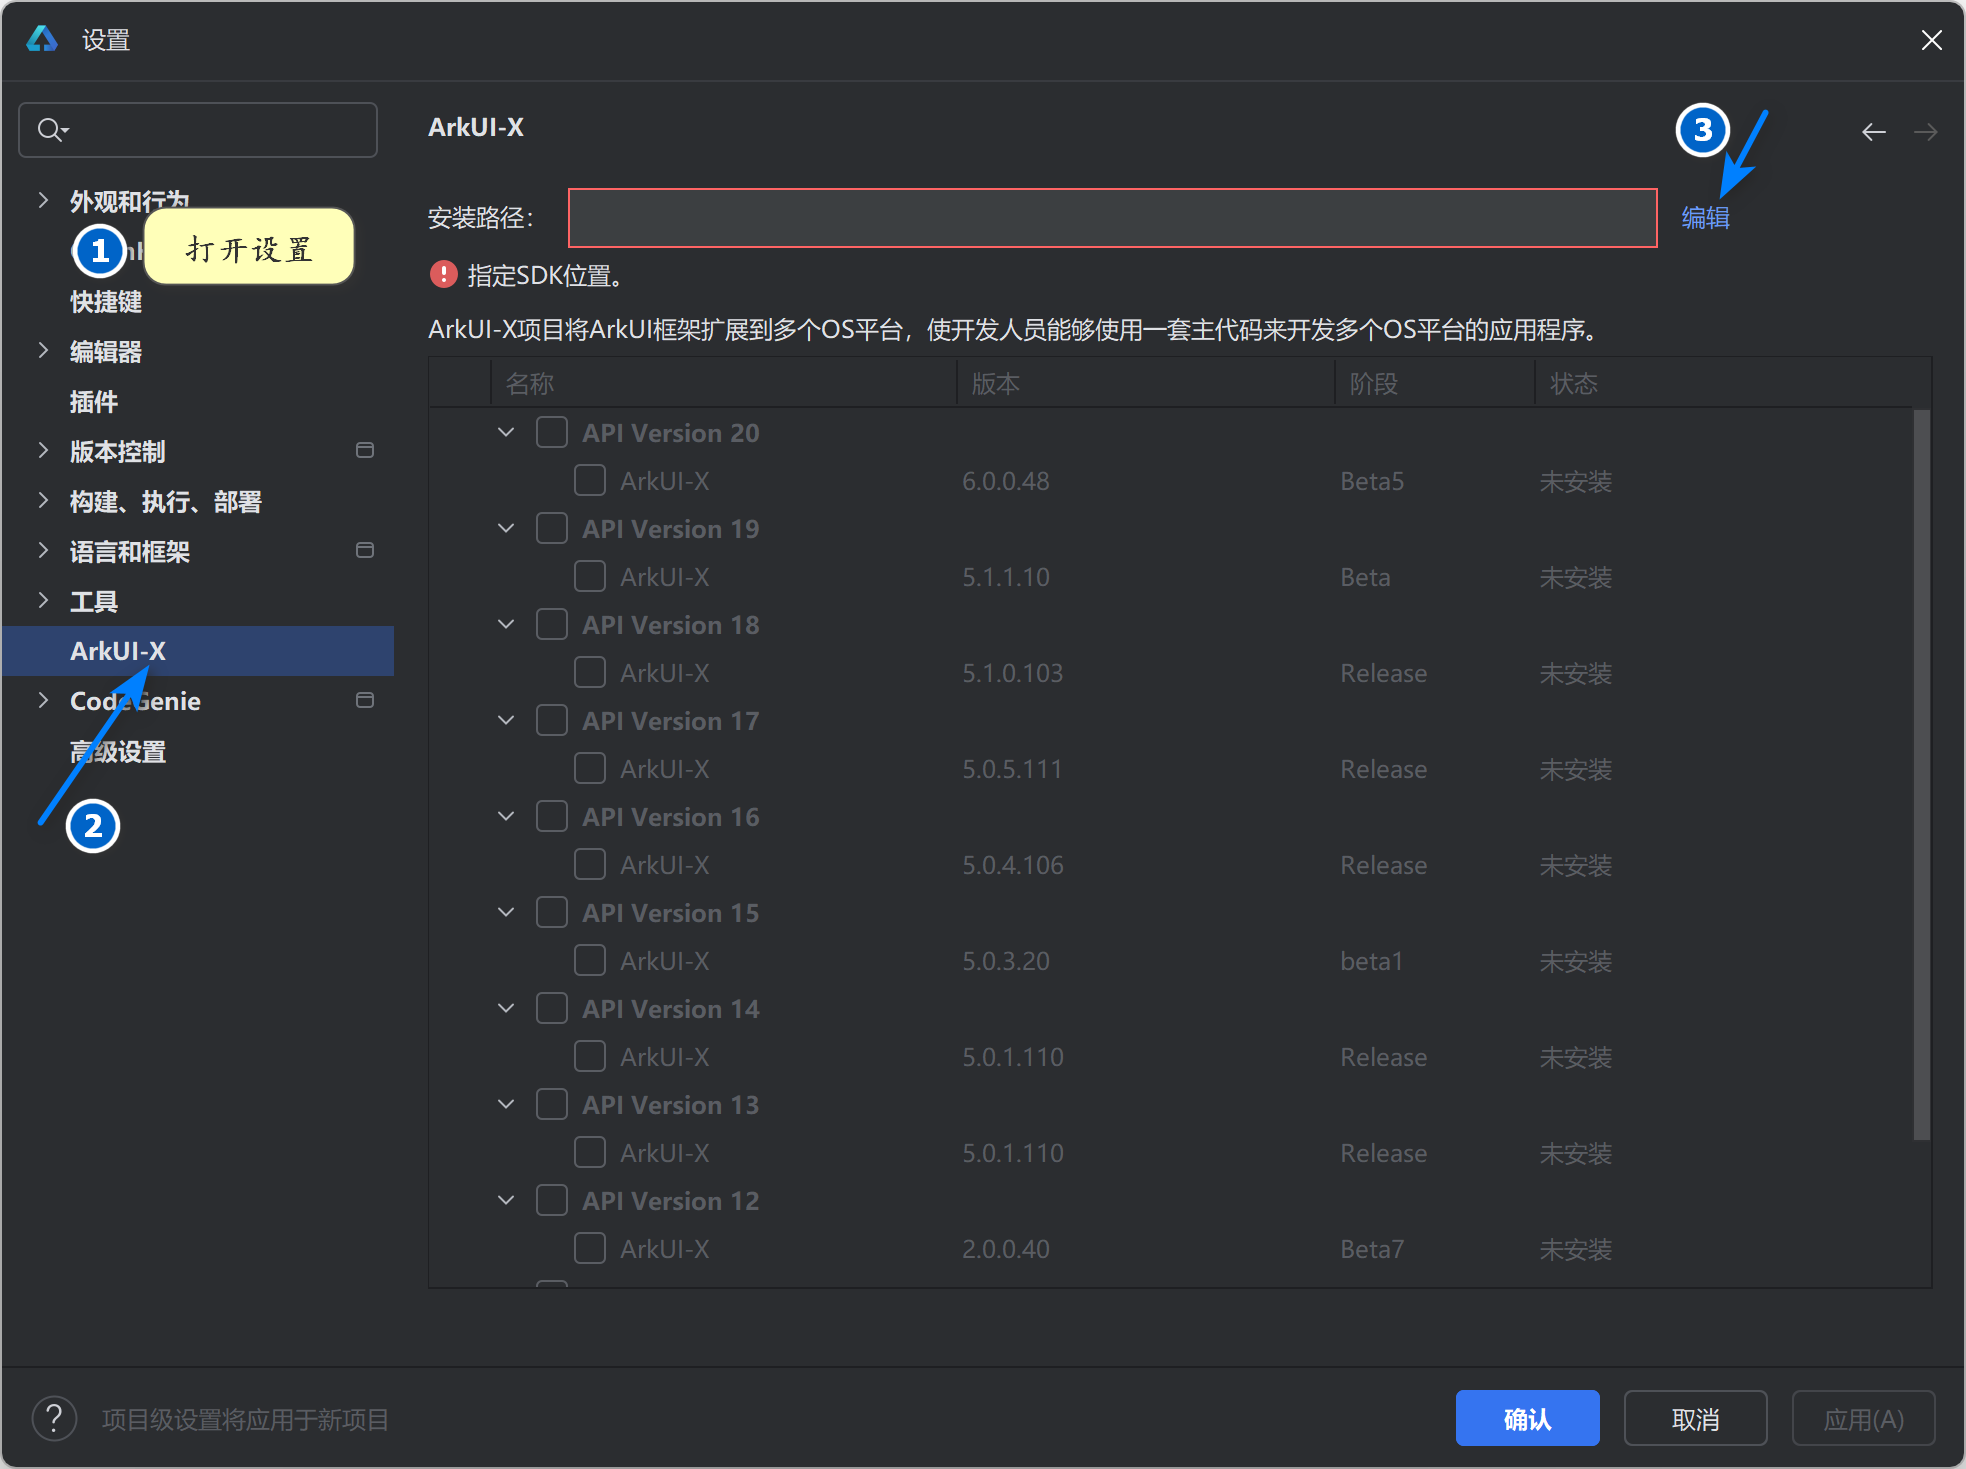Open the 插件 settings page
The image size is (1966, 1469).
click(94, 402)
